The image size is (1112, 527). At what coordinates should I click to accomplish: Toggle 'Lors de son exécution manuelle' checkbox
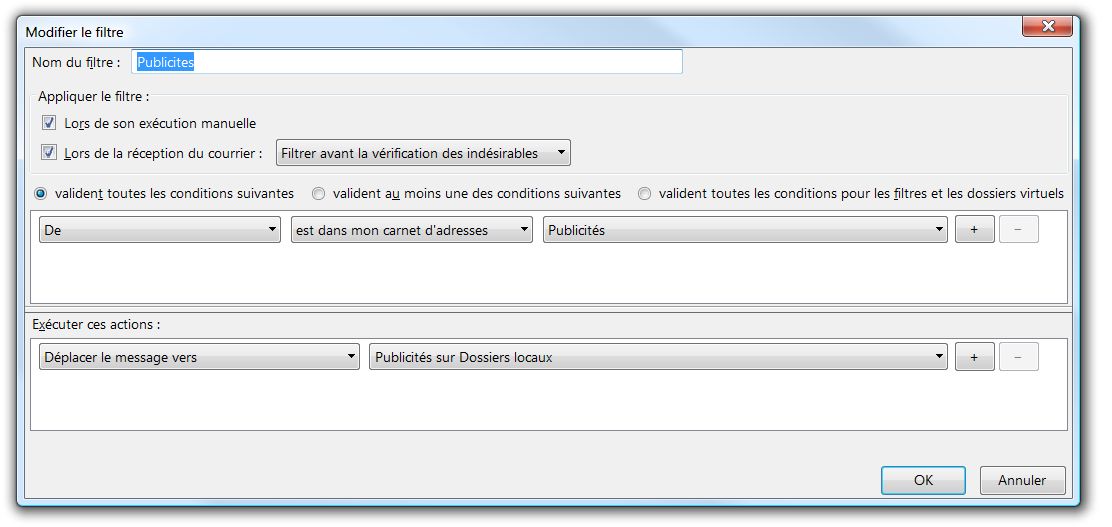(49, 123)
